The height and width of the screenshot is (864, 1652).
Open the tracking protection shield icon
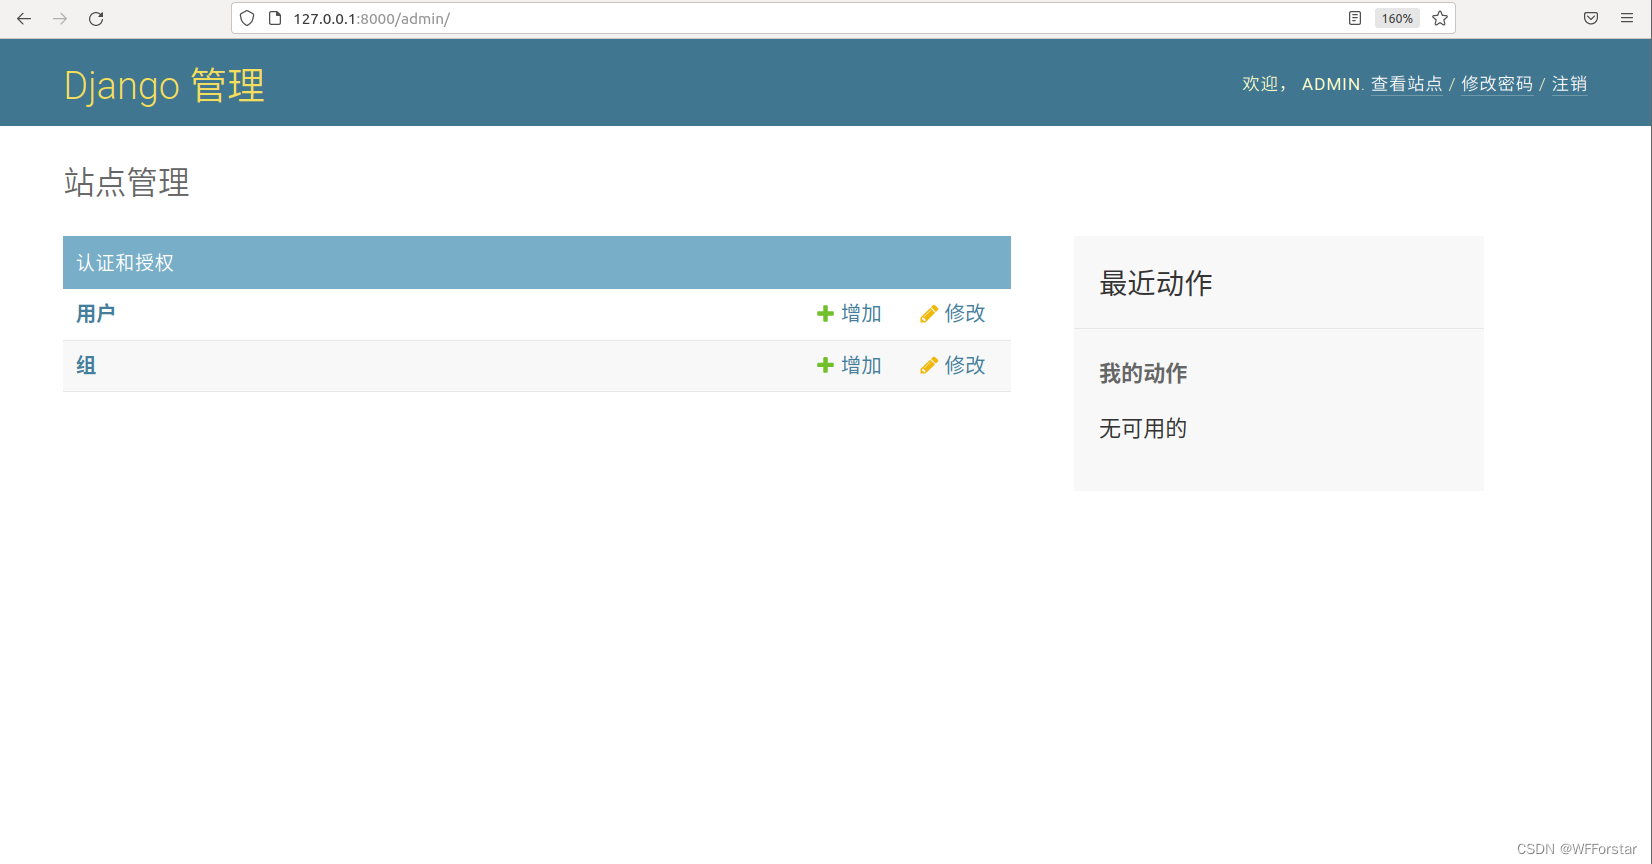(x=247, y=18)
